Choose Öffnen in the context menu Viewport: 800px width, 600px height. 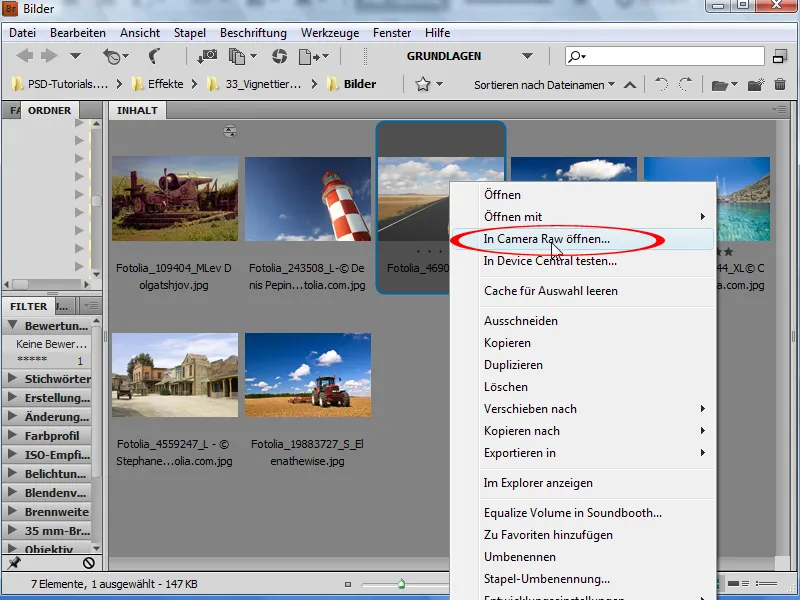point(583,195)
